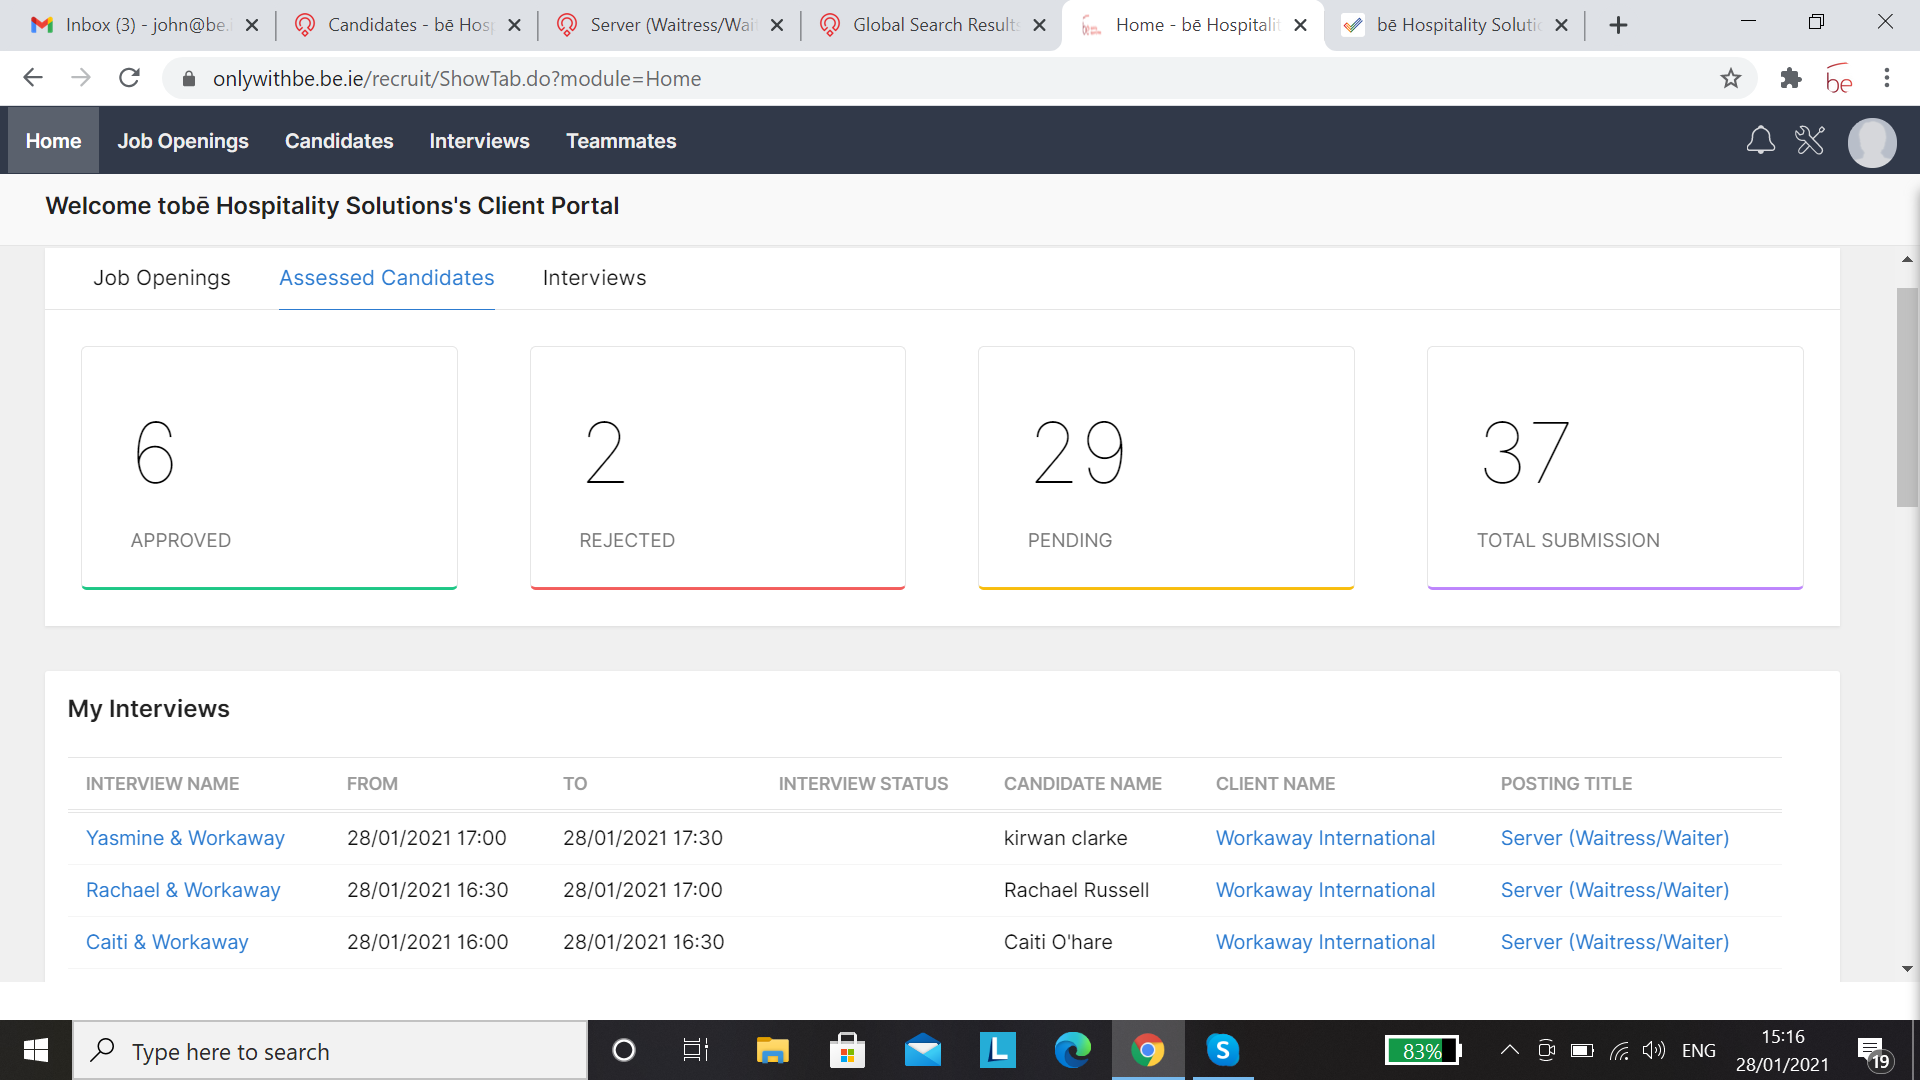Viewport: 1920px width, 1080px height.
Task: Open Cortana circle icon on the taskbar
Action: tap(623, 1050)
